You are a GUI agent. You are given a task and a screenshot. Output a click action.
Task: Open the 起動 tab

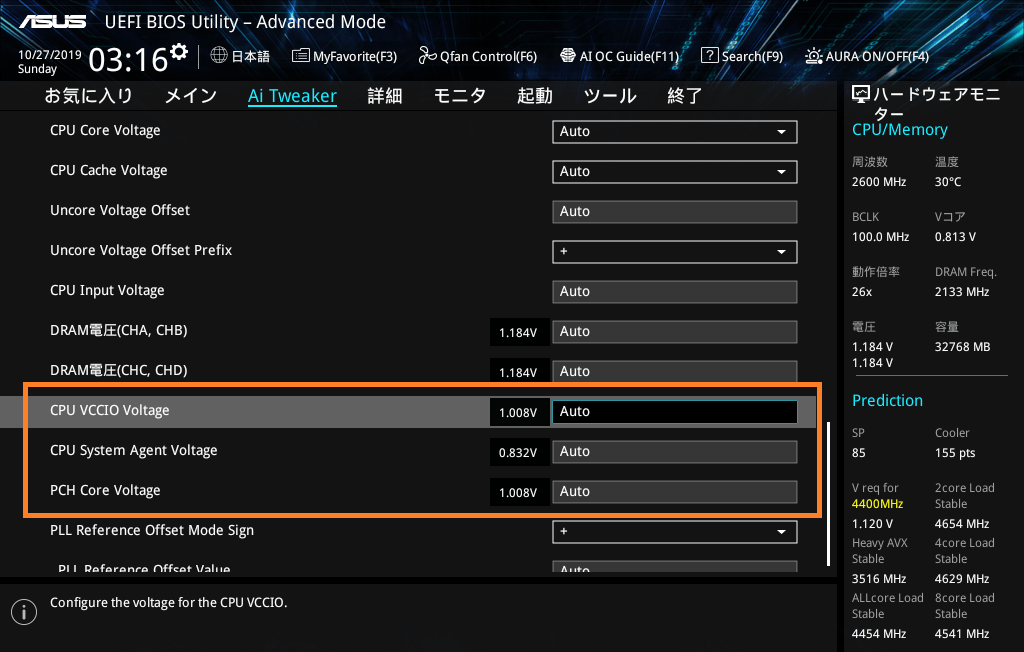click(x=535, y=96)
